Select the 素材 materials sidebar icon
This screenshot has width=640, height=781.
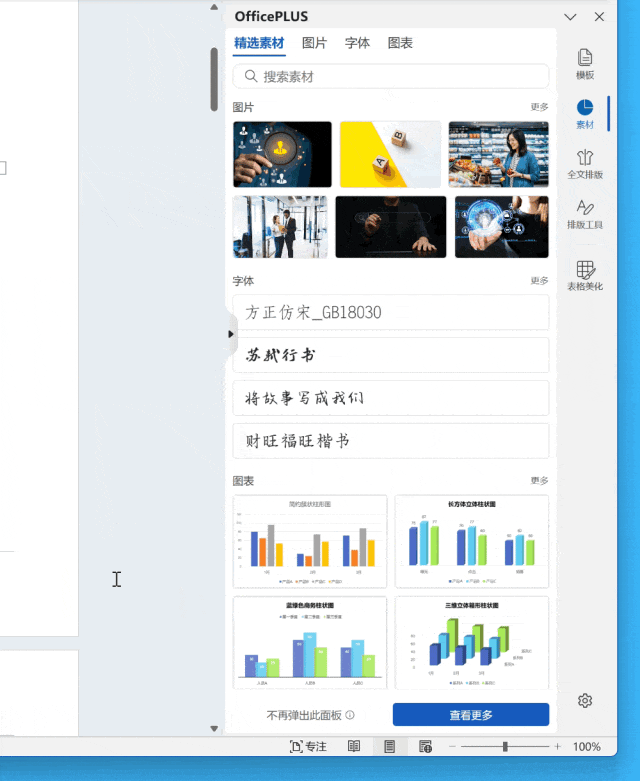point(585,114)
